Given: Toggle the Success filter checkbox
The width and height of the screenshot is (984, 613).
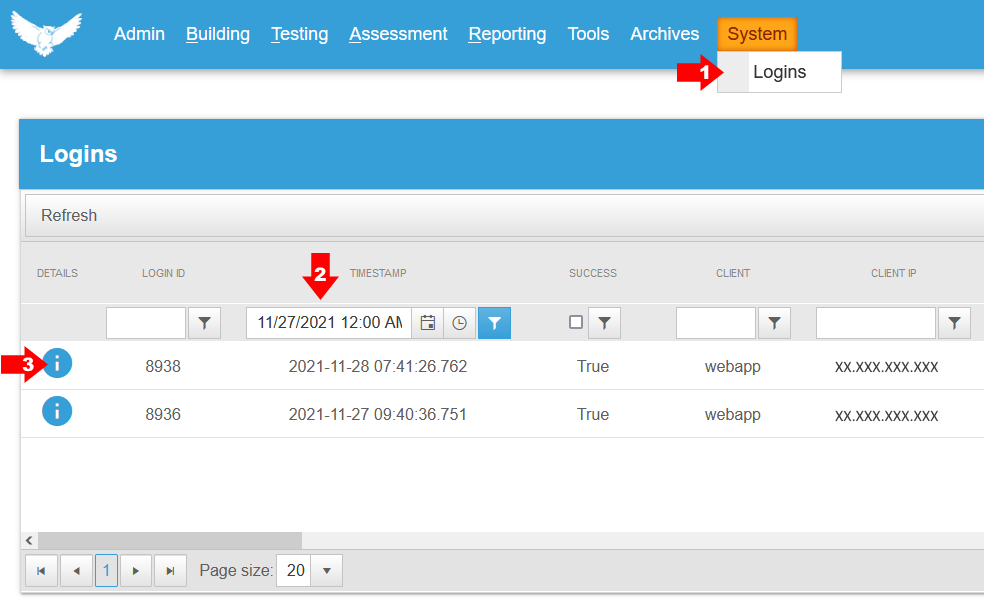Looking at the screenshot, I should point(575,322).
